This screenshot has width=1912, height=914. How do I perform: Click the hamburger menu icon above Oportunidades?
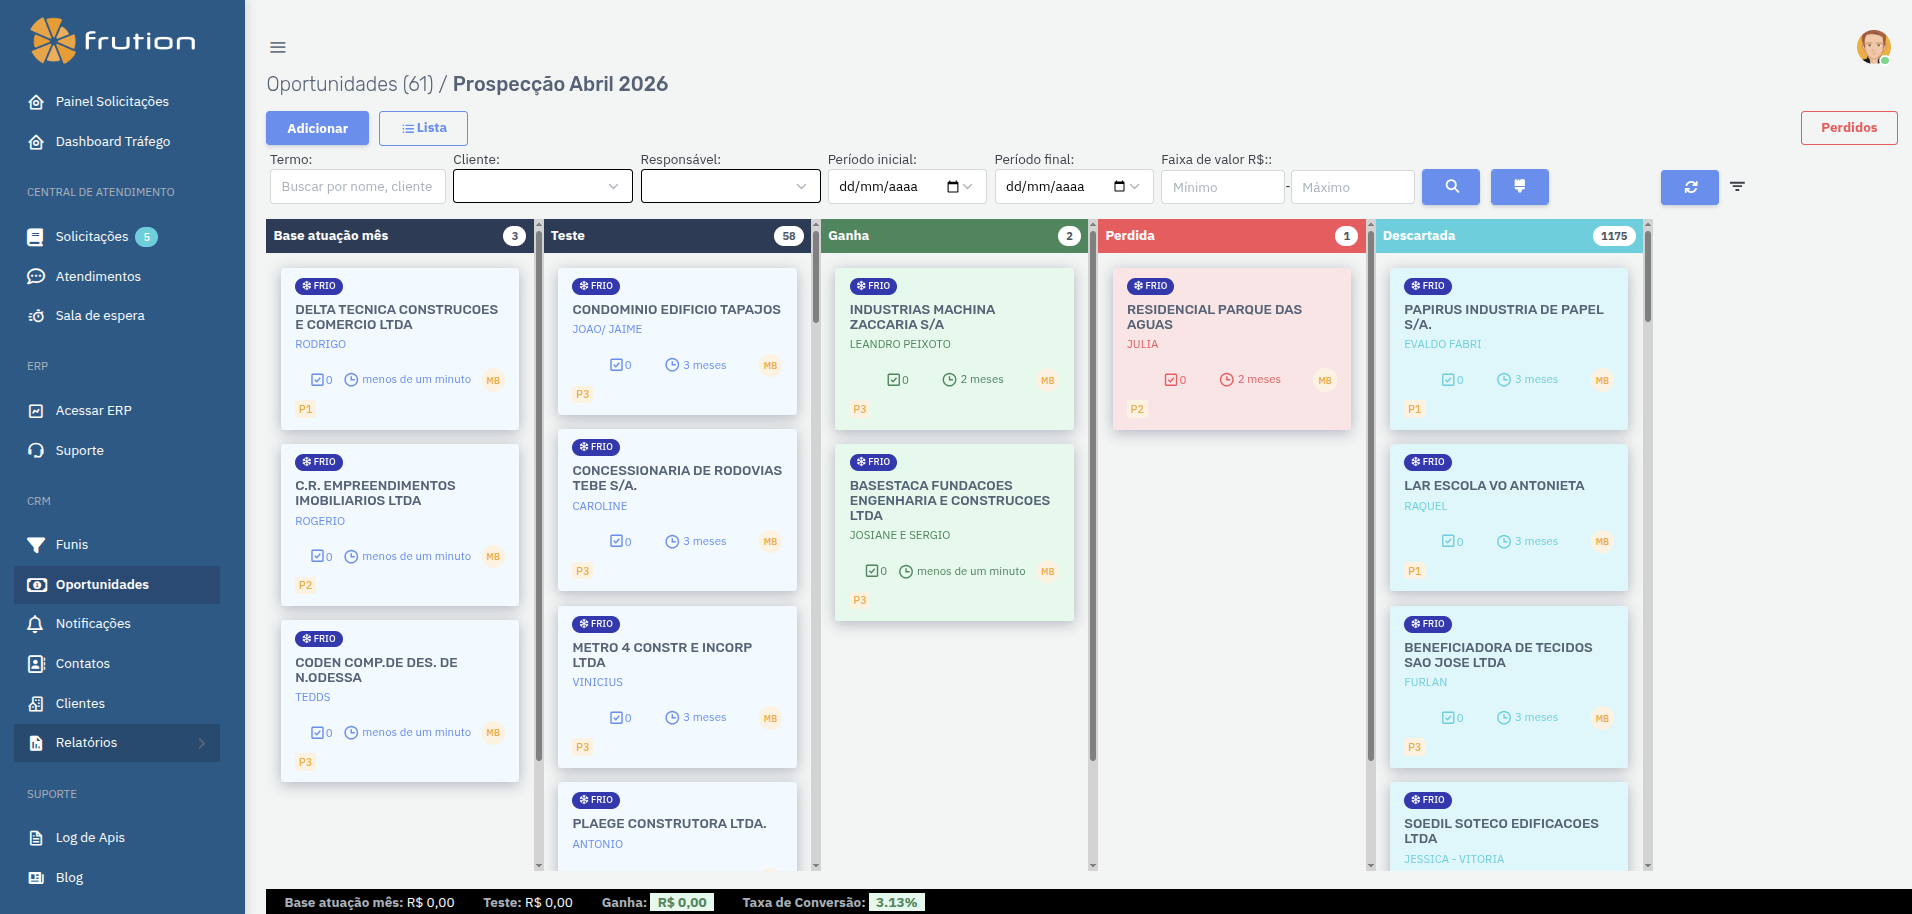tap(277, 47)
